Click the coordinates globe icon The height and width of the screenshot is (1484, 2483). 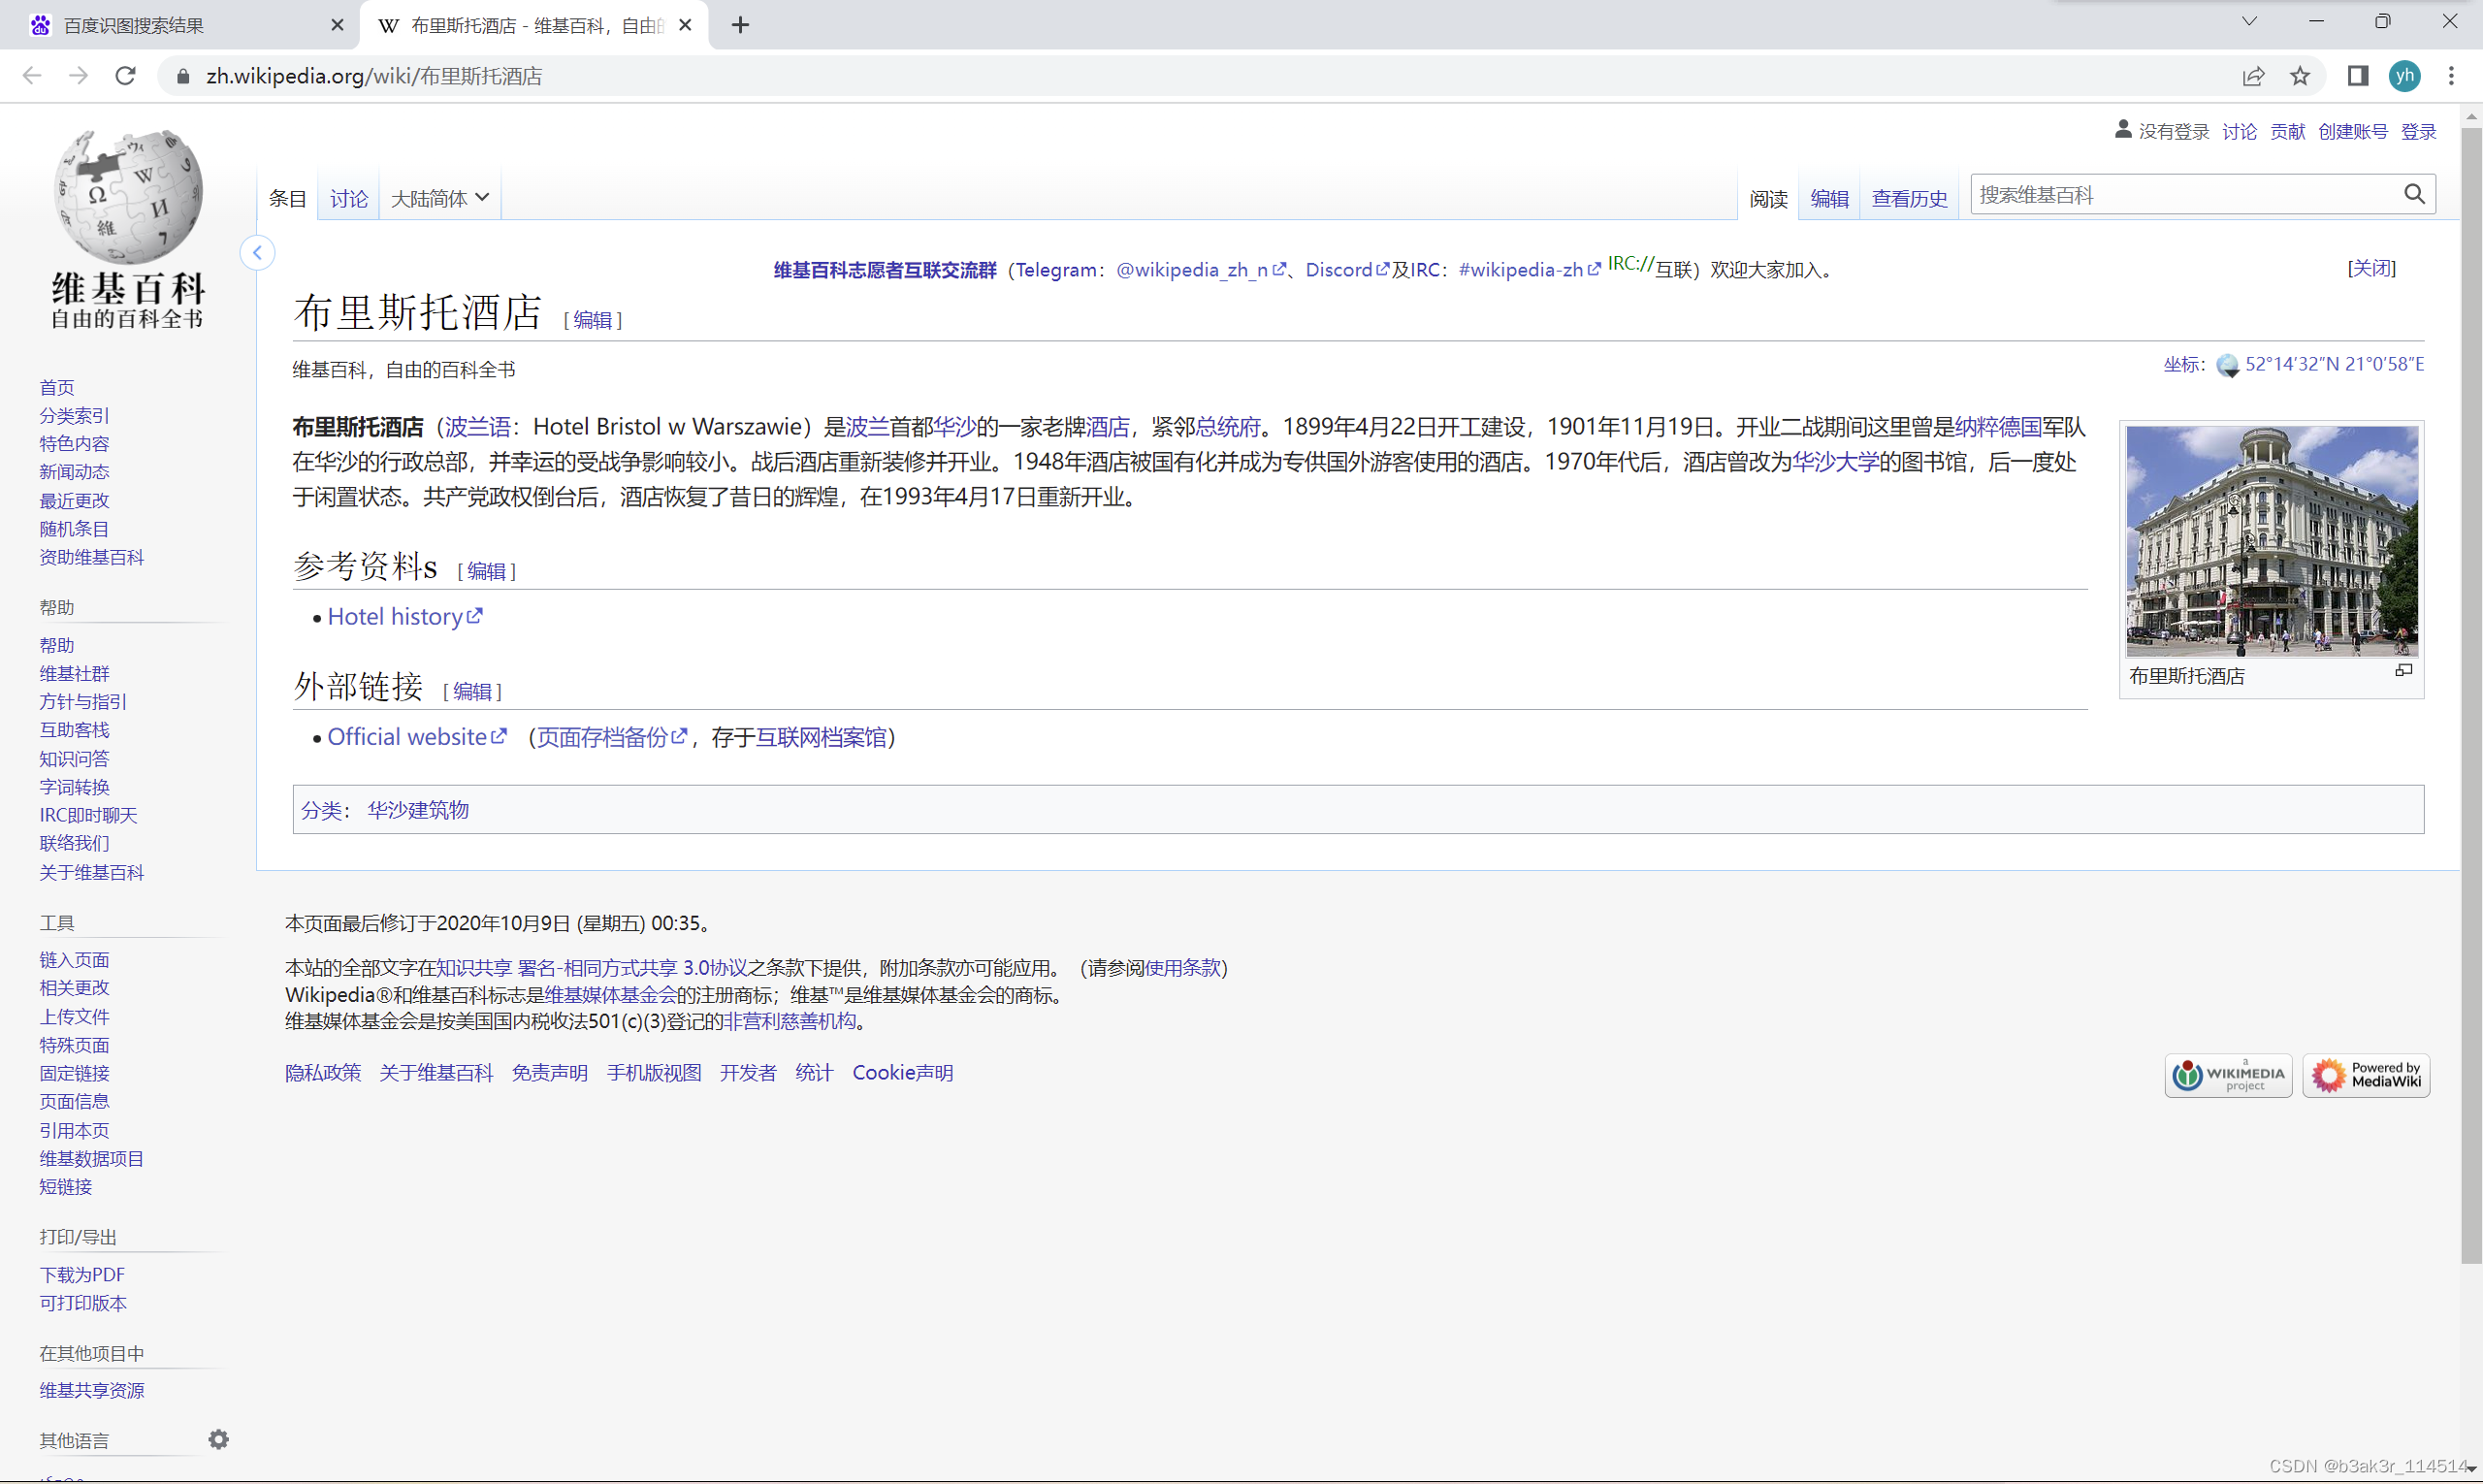tap(2227, 365)
